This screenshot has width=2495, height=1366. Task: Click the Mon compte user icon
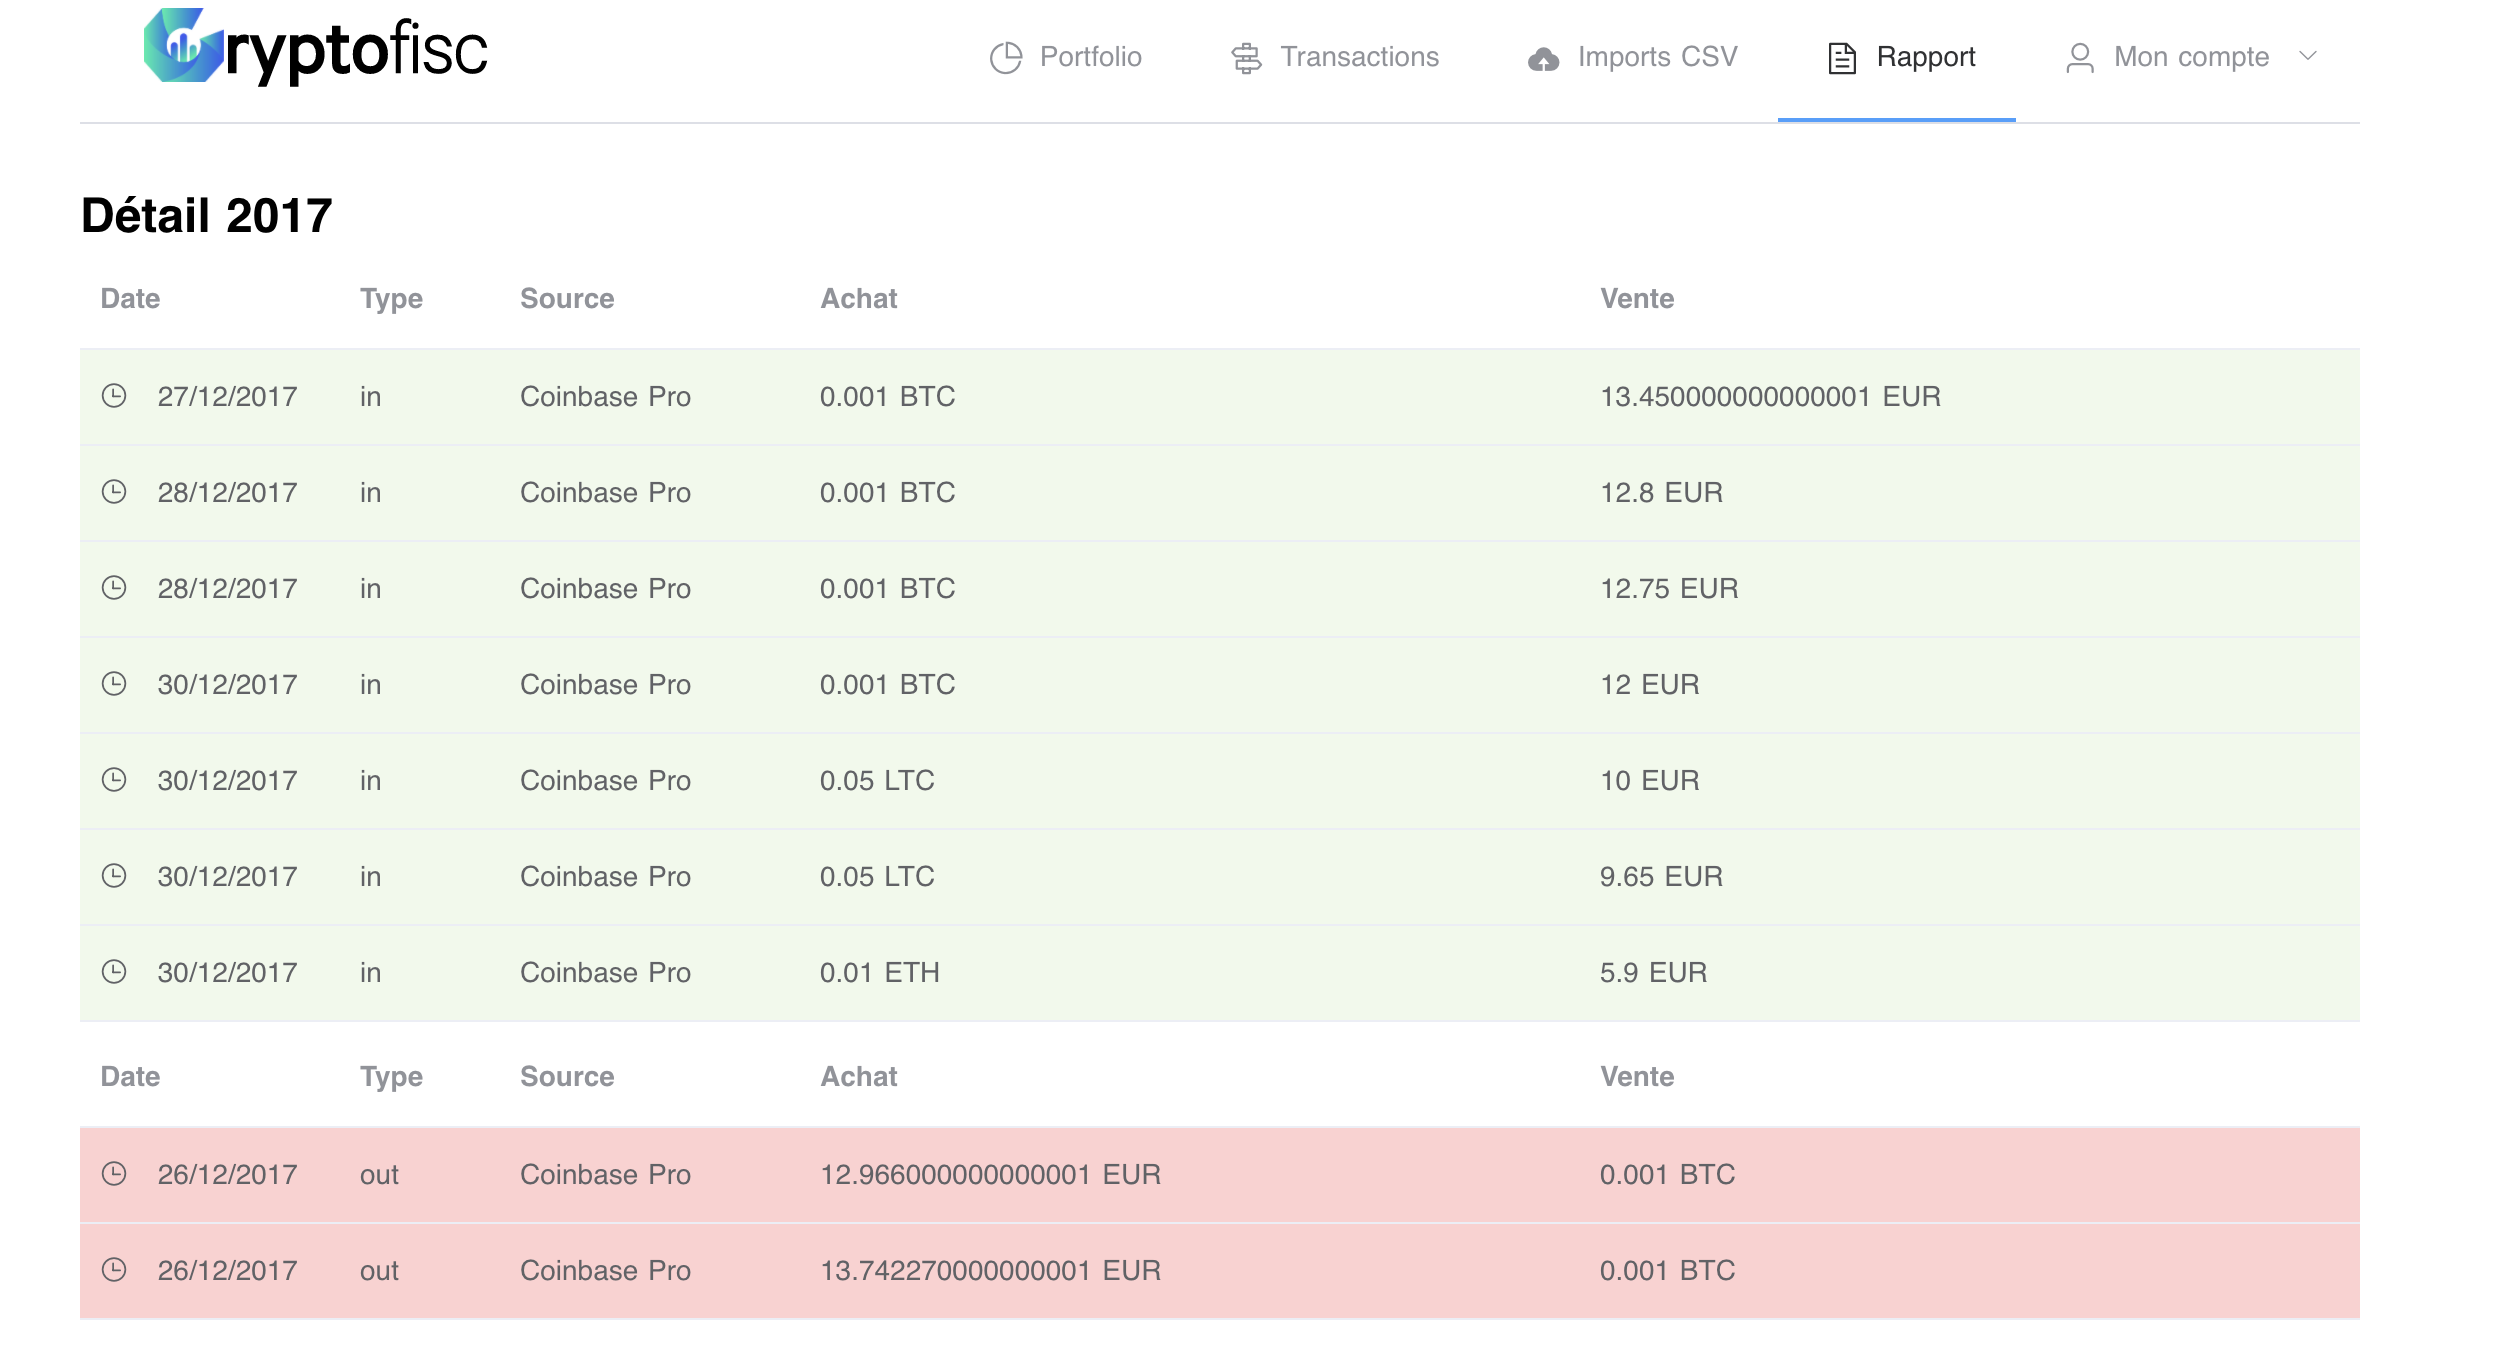(x=2081, y=57)
